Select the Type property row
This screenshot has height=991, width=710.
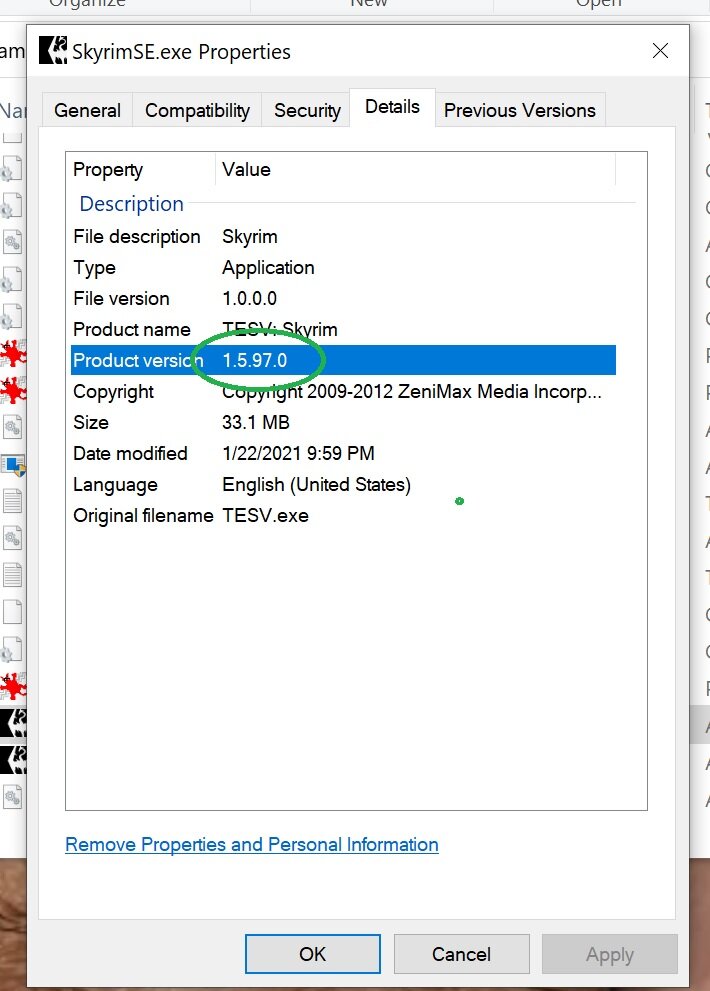pyautogui.click(x=343, y=267)
